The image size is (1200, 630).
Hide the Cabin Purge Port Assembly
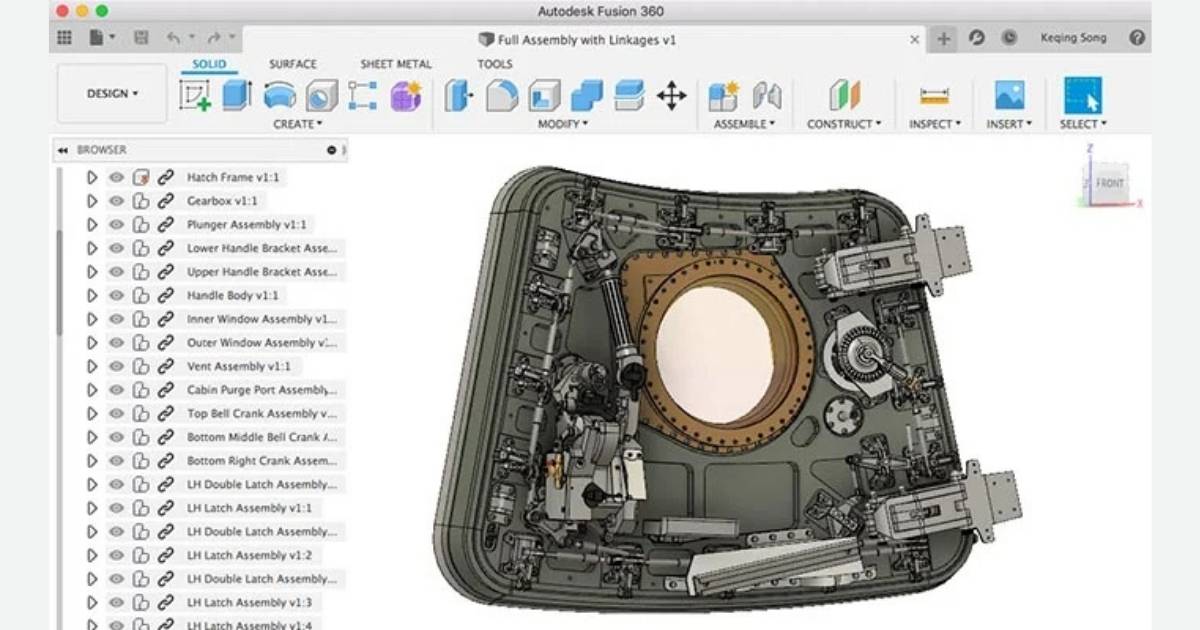pyautogui.click(x=116, y=390)
